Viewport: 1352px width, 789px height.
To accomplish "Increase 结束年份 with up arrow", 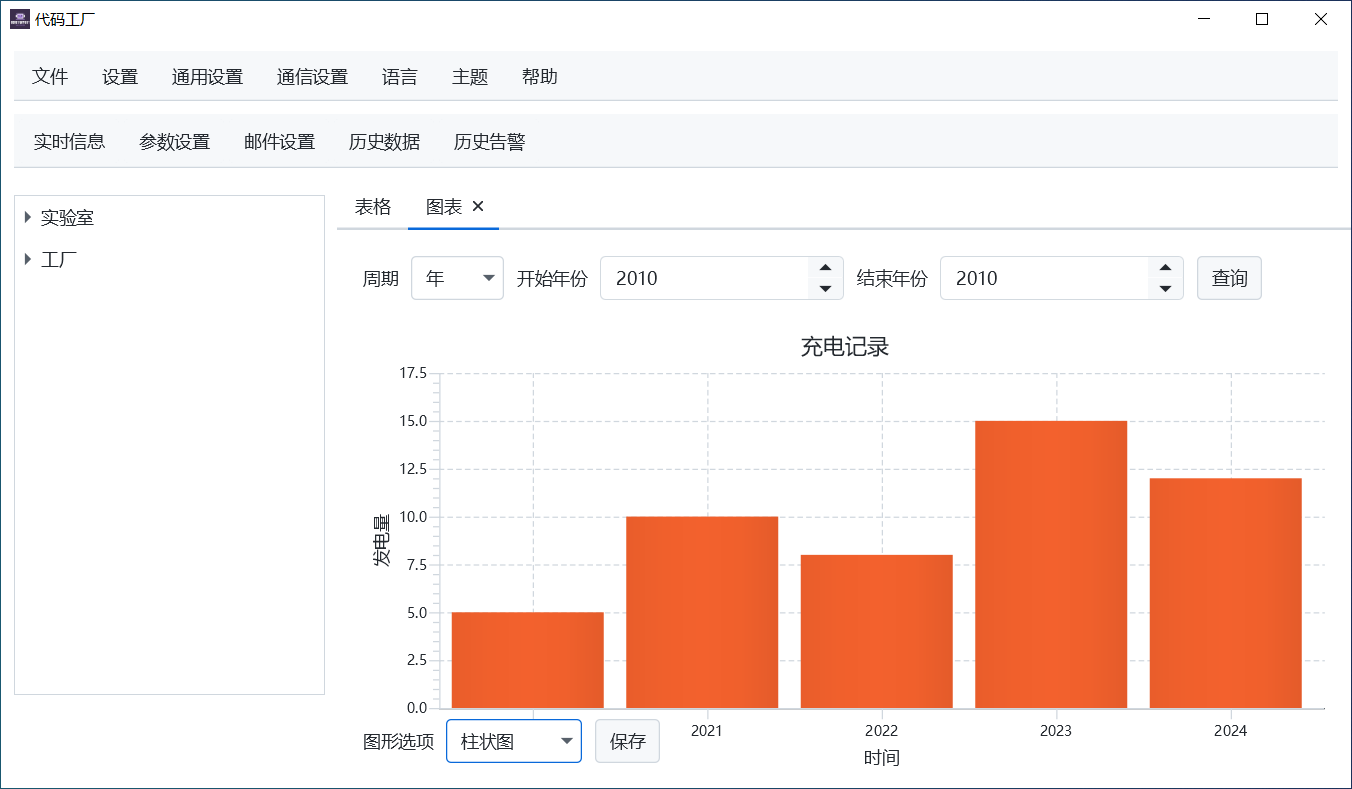I will coord(1165,267).
